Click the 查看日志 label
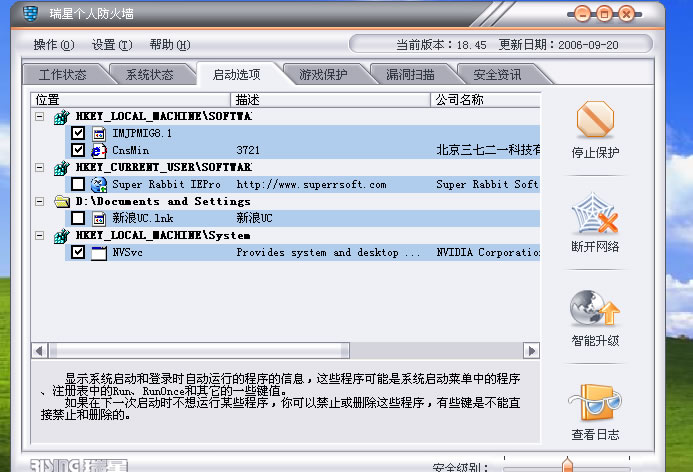Image resolution: width=693 pixels, height=472 pixels. (595, 435)
